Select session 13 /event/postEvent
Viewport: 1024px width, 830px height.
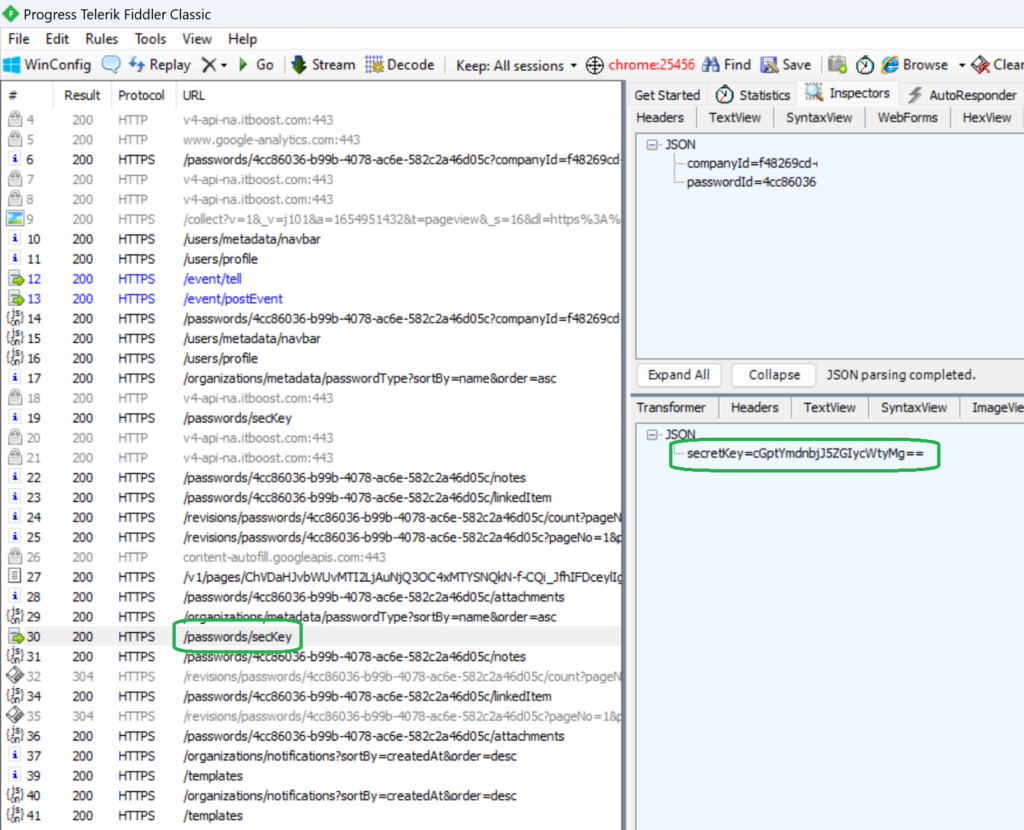pyautogui.click(x=312, y=298)
